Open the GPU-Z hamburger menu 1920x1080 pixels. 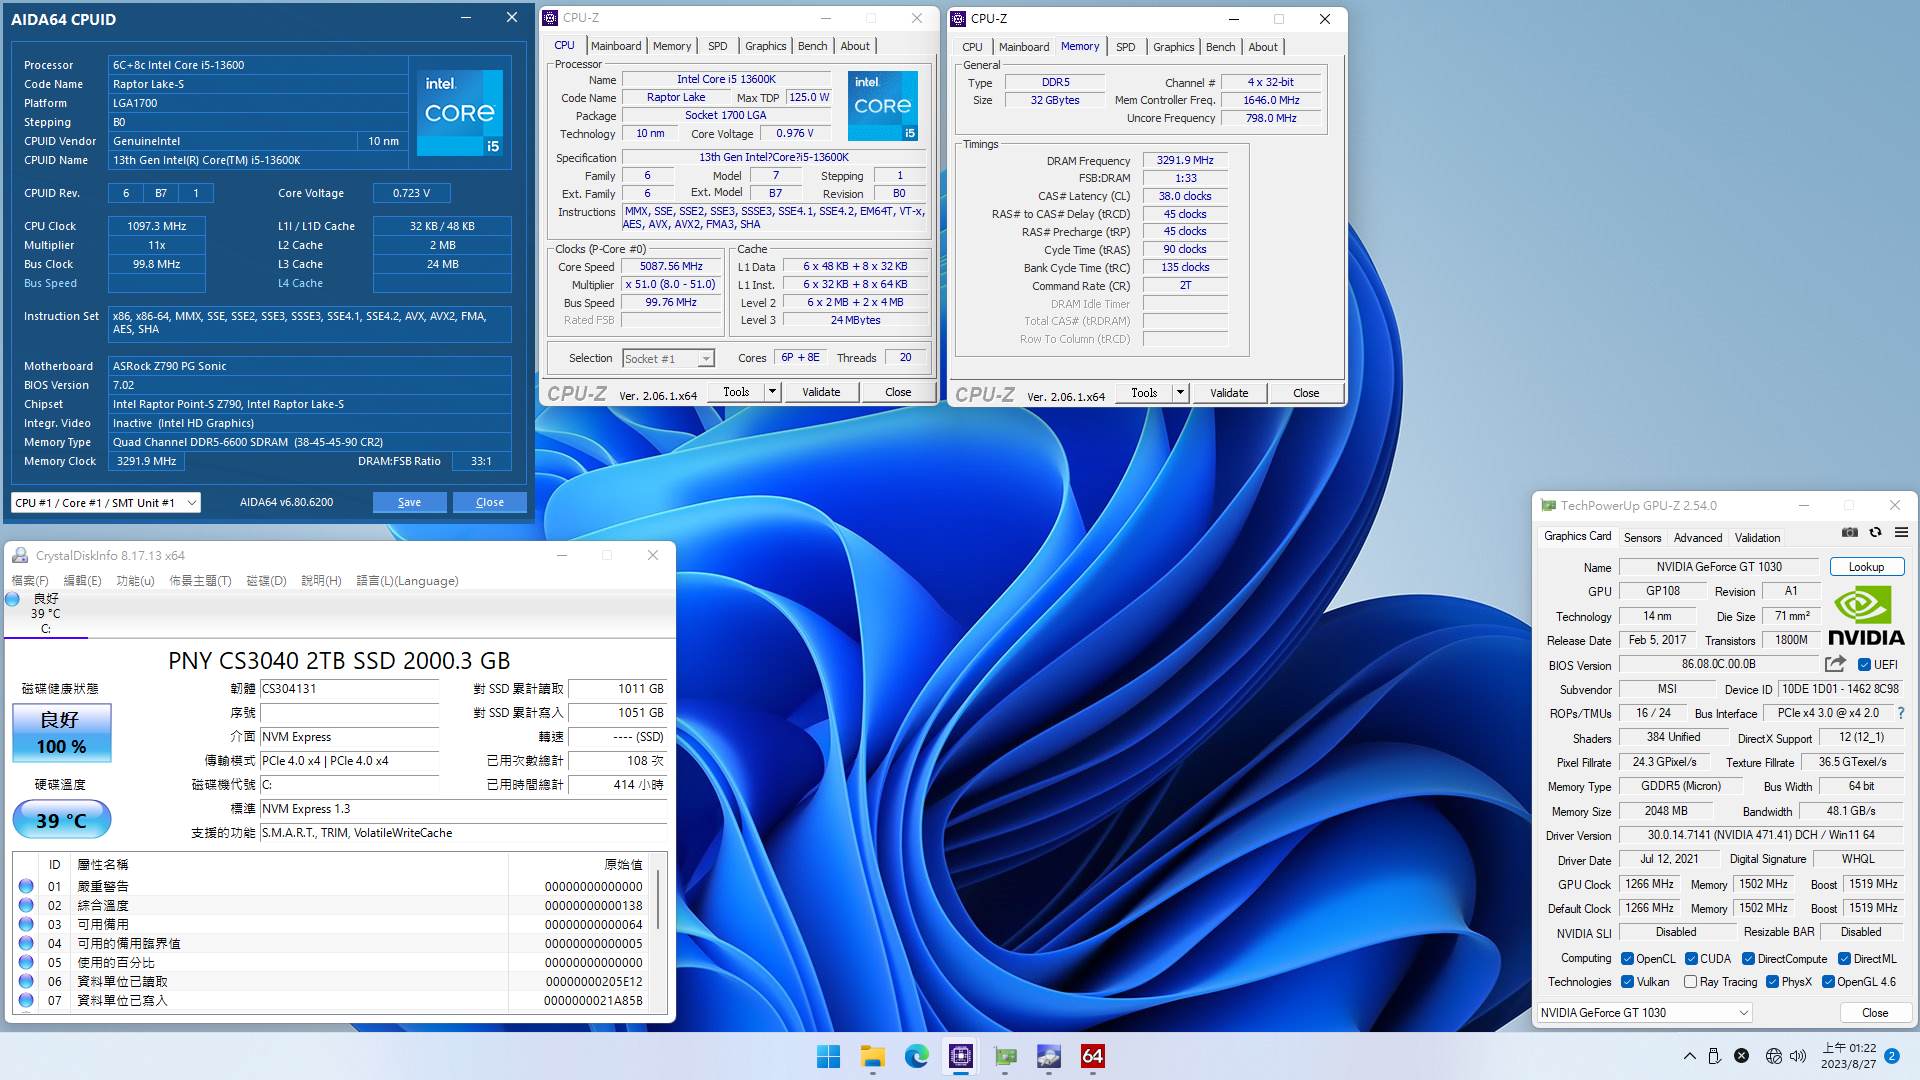click(x=1901, y=533)
